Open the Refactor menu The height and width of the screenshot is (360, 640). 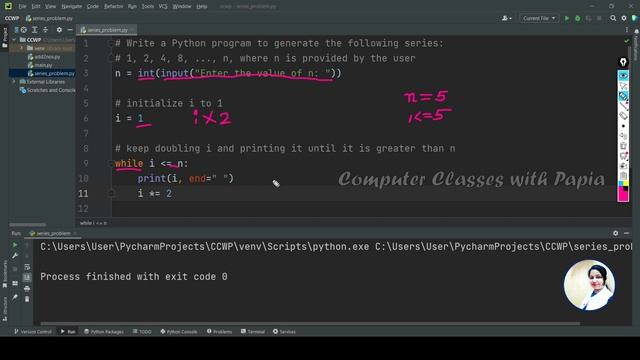point(113,7)
